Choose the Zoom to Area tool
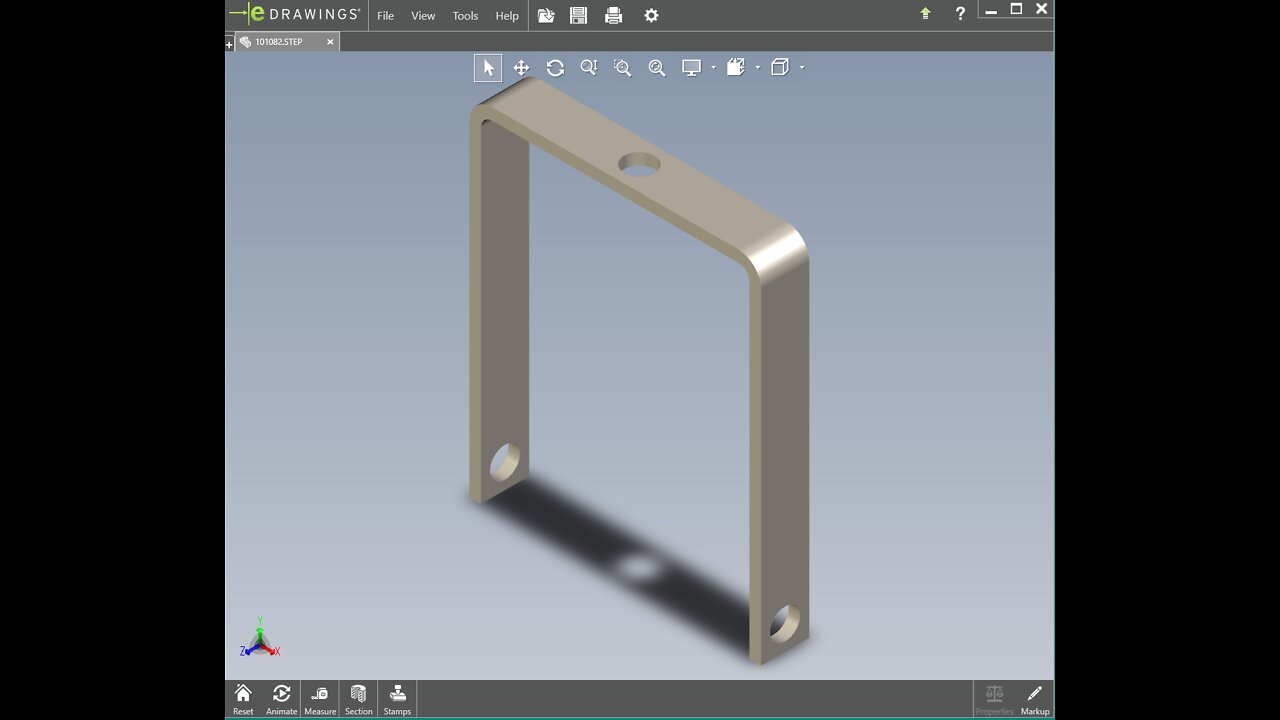 tap(622, 68)
